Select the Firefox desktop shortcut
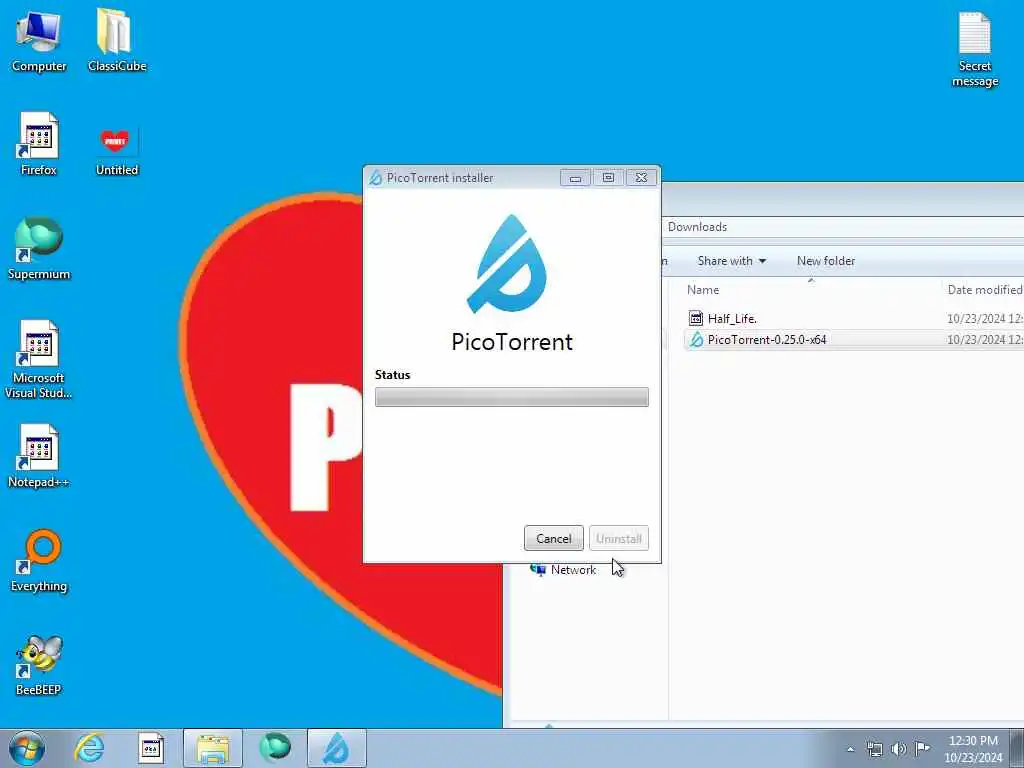Image resolution: width=1024 pixels, height=768 pixels. [39, 144]
